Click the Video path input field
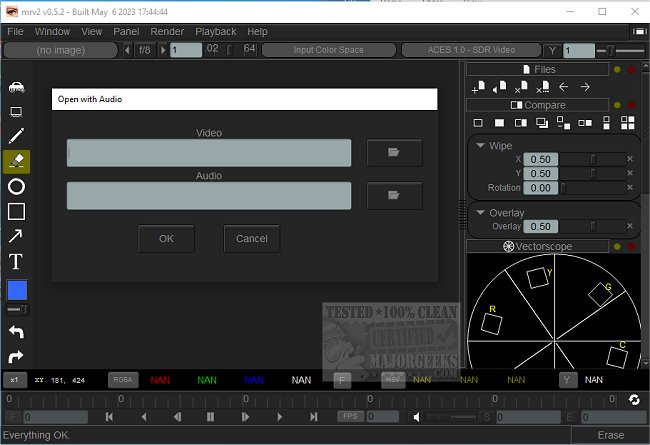Screen dimensions: 650x445 [x=209, y=153]
